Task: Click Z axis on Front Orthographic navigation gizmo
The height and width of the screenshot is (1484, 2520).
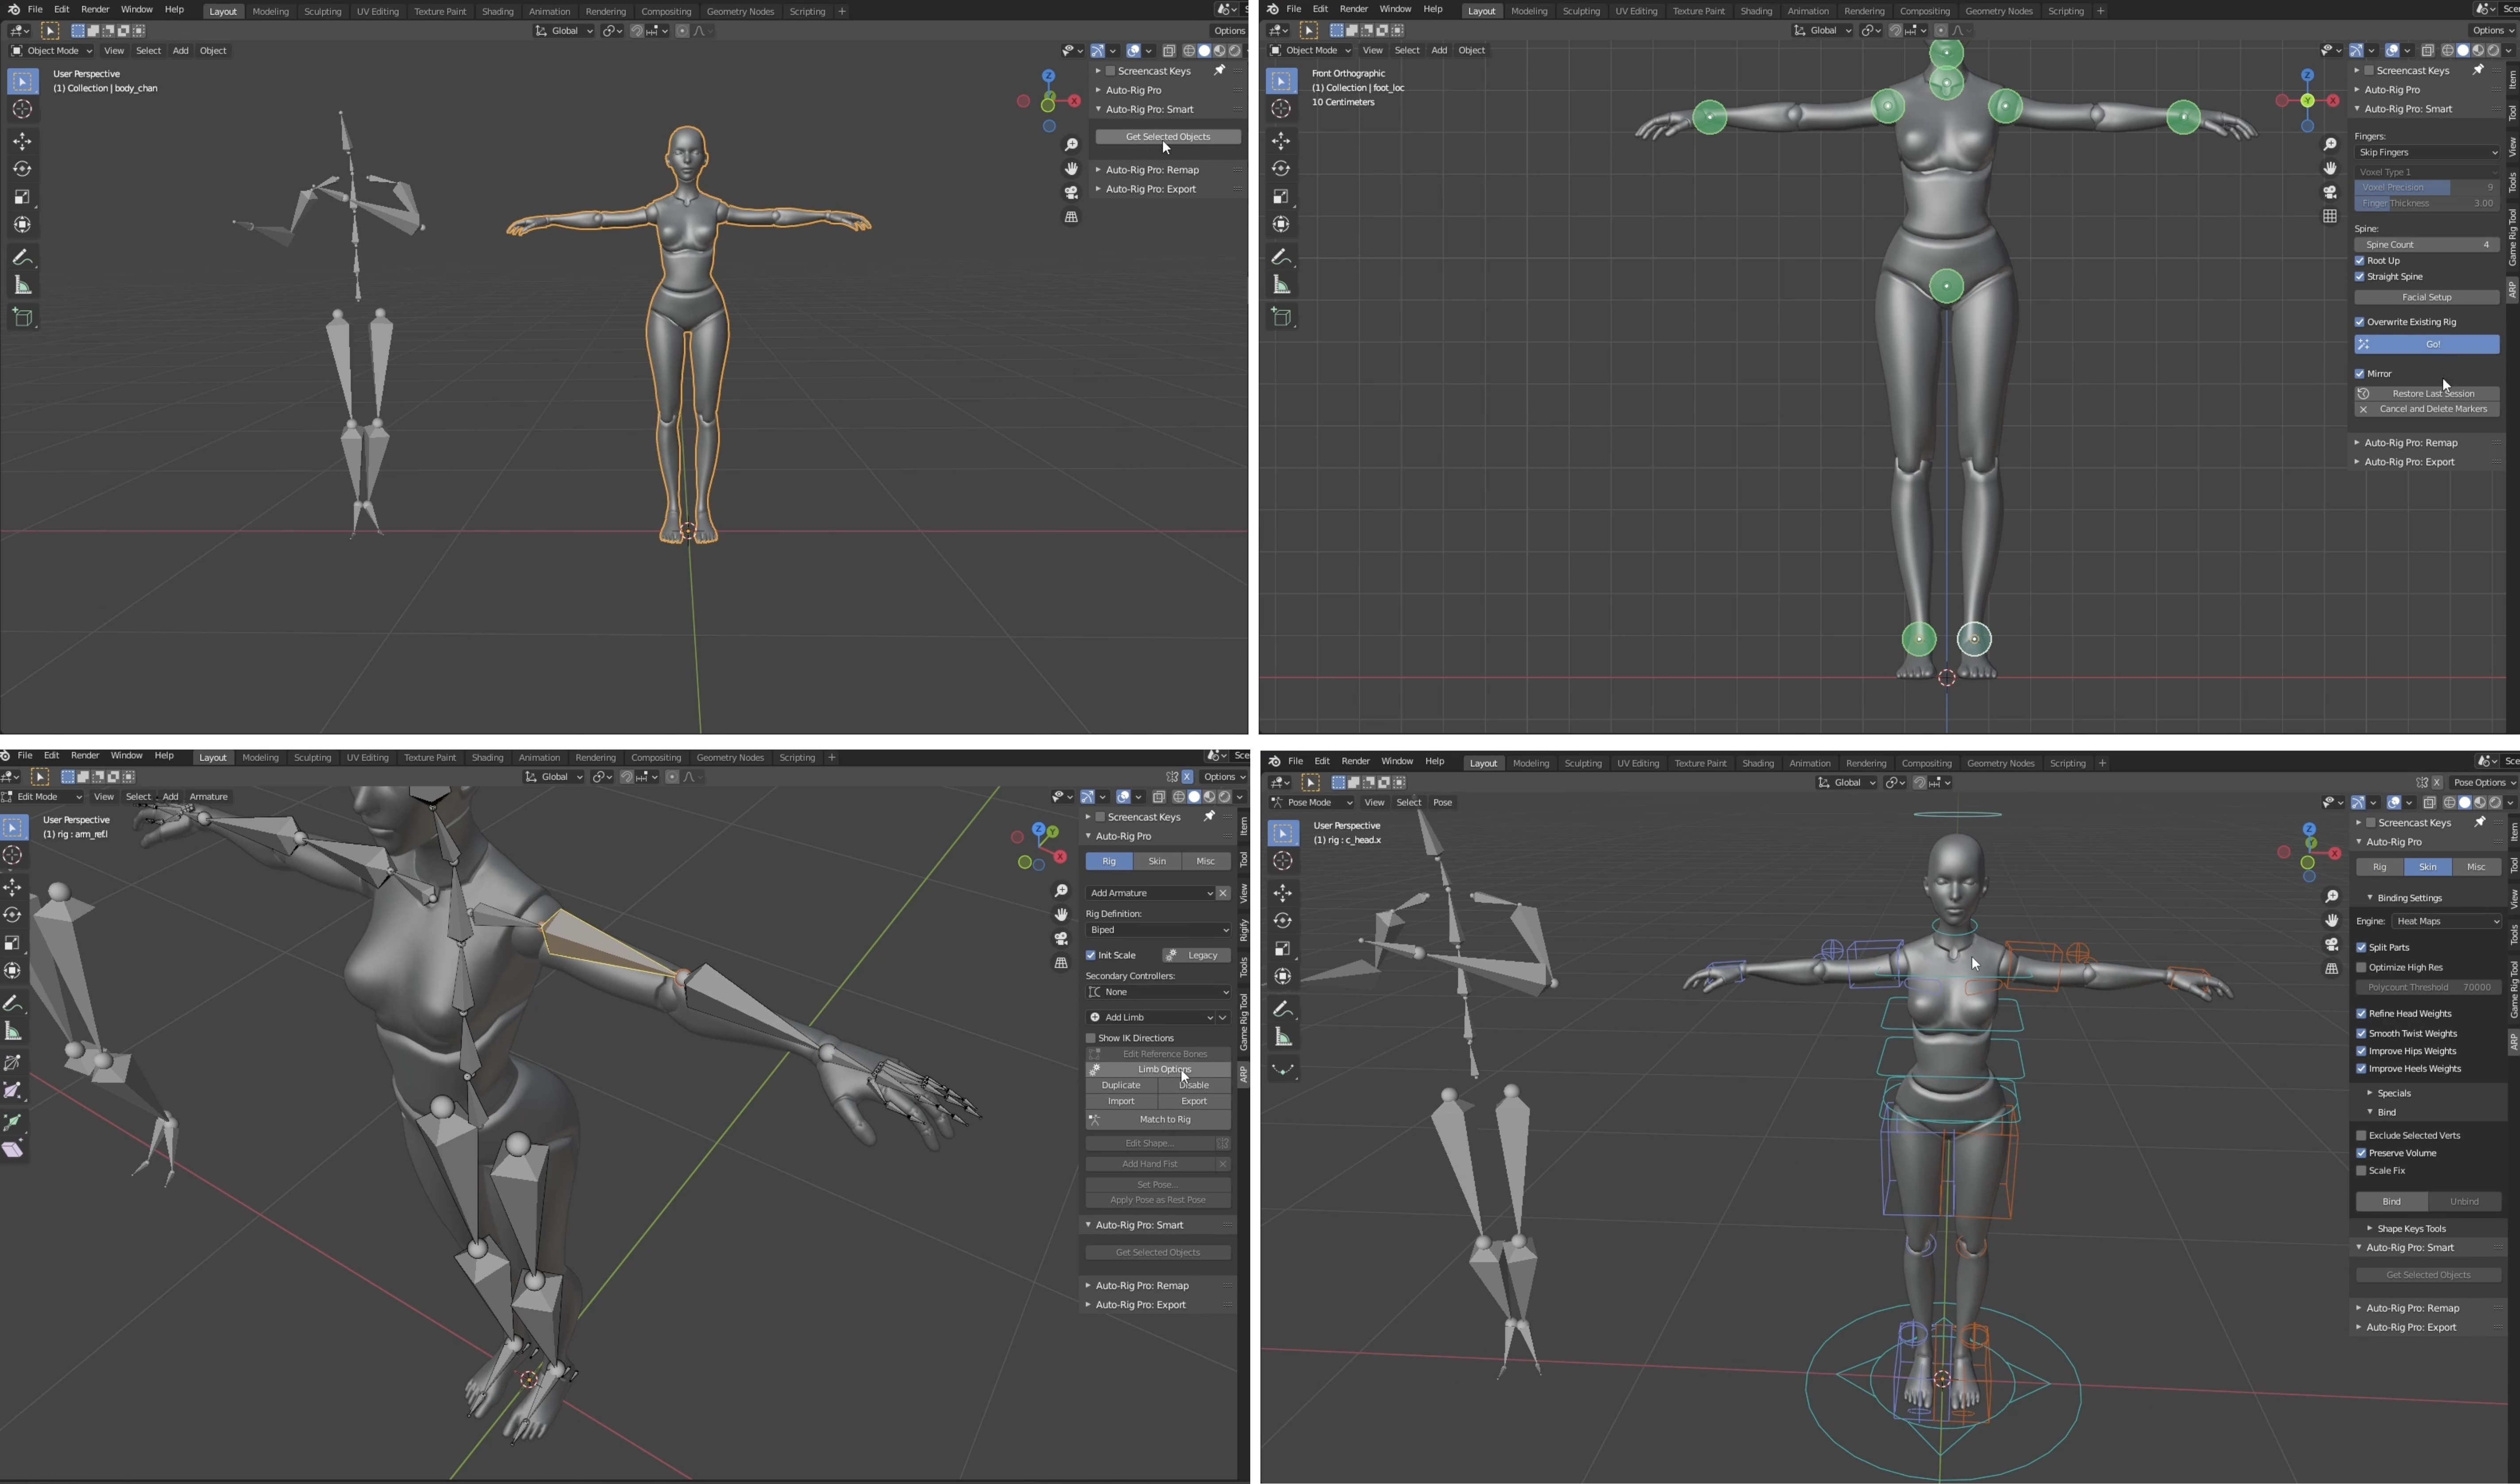Action: click(x=2307, y=75)
